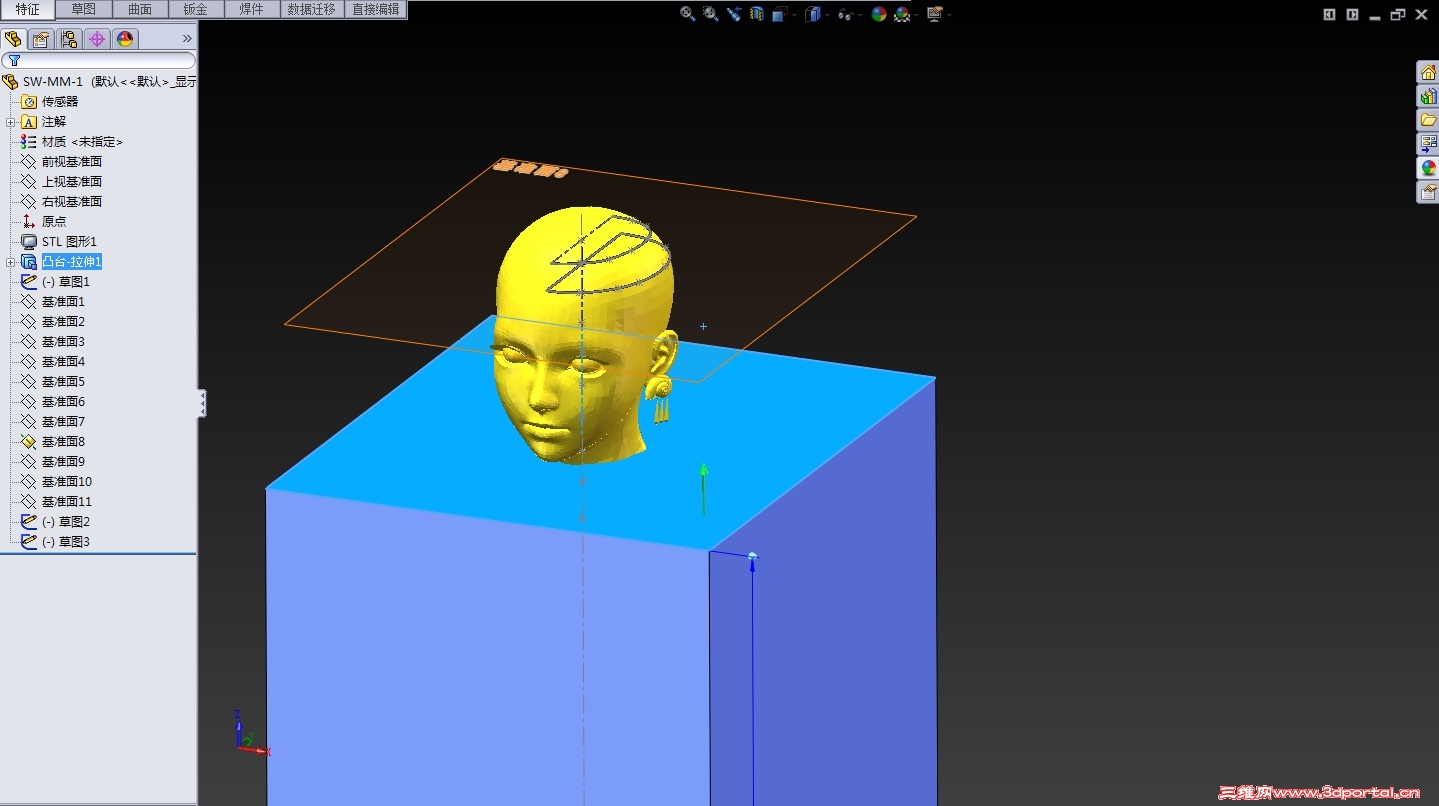Click the View Orientation icon
This screenshot has height=806, width=1439.
tap(780, 13)
